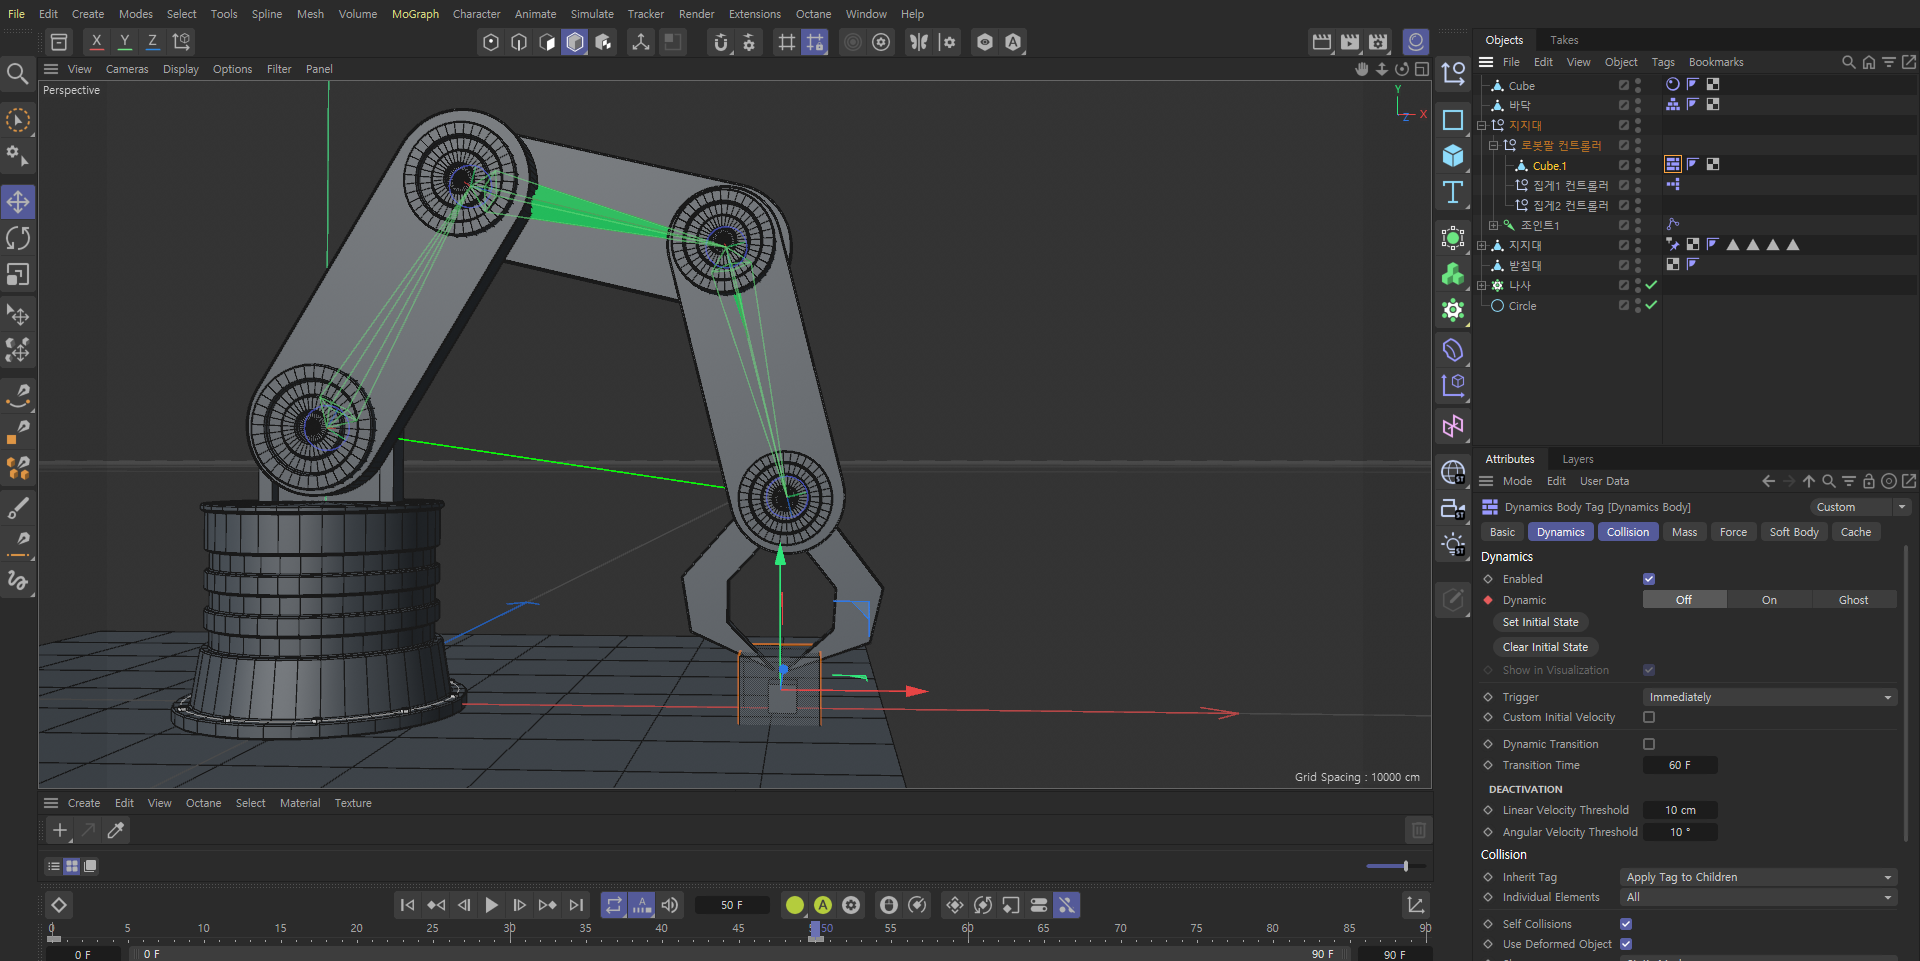Viewport: 1920px width, 961px height.
Task: Set Dynamic to On
Action: pyautogui.click(x=1769, y=600)
